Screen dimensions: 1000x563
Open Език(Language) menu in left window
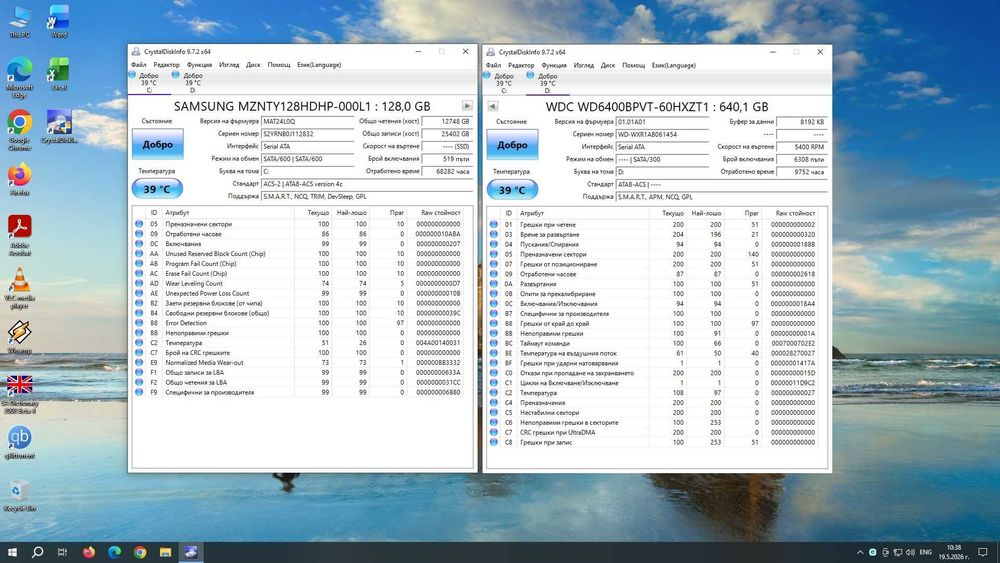(319, 64)
